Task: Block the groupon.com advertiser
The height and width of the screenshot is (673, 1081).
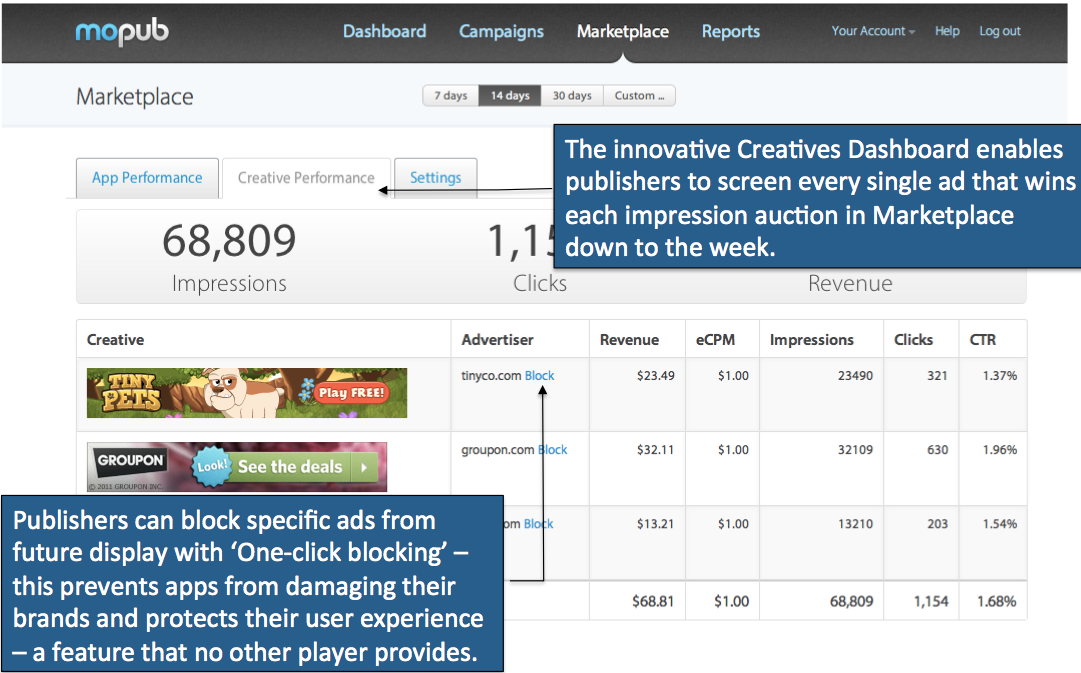Action: [x=553, y=450]
